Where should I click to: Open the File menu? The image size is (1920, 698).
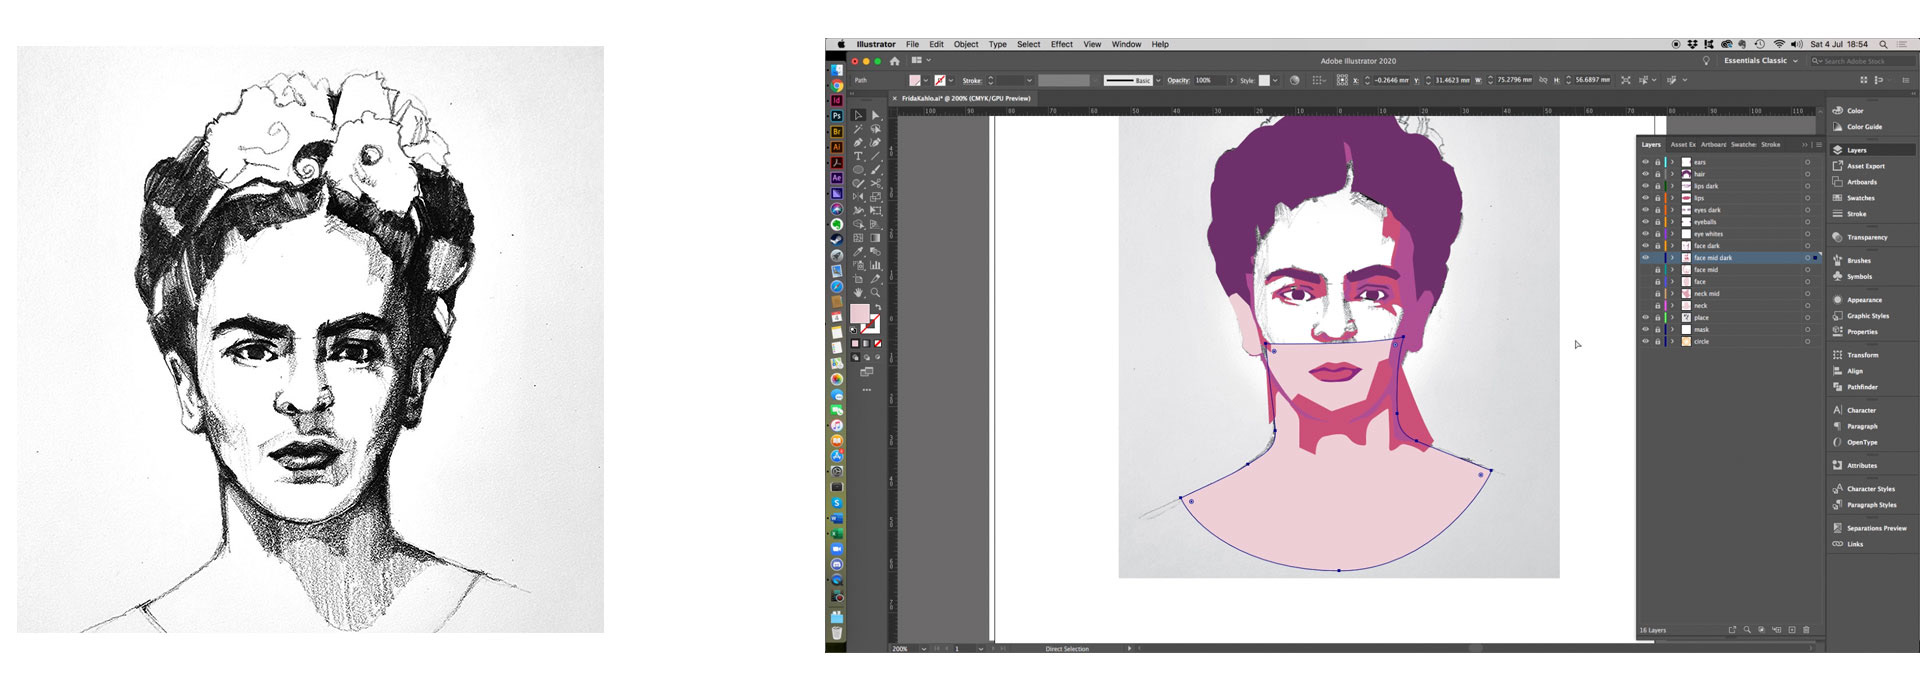click(x=912, y=44)
